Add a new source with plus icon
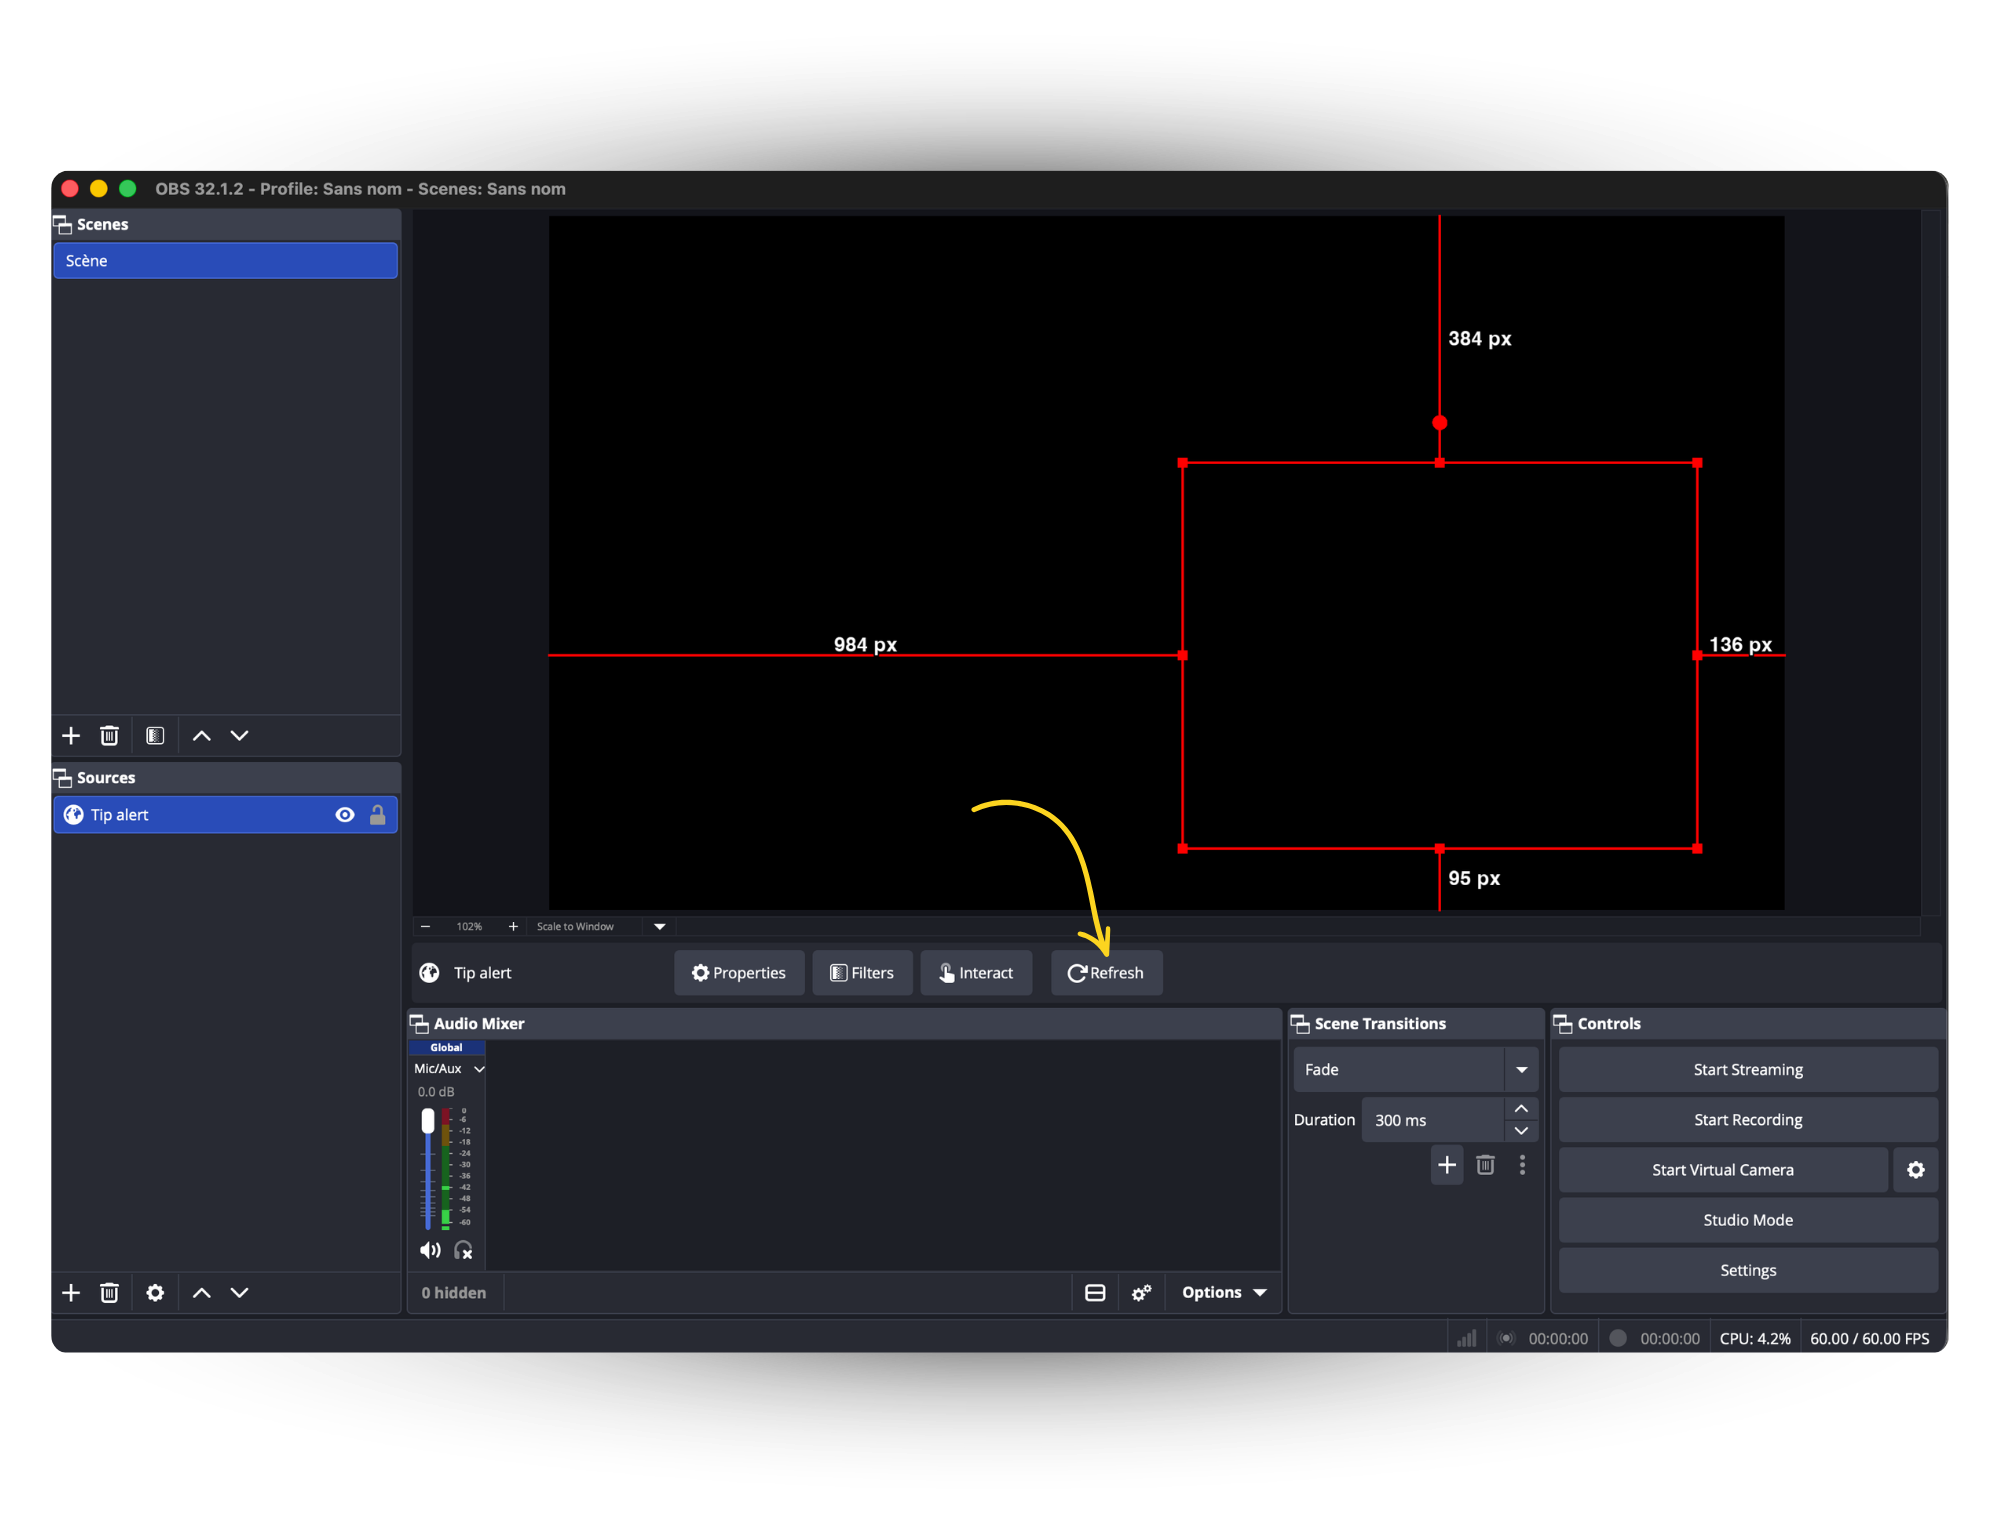The width and height of the screenshot is (2000, 1524). (71, 1293)
